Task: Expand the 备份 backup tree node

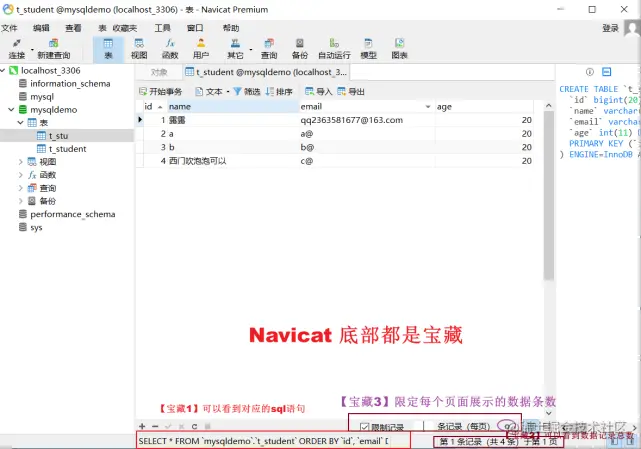Action: (20, 201)
